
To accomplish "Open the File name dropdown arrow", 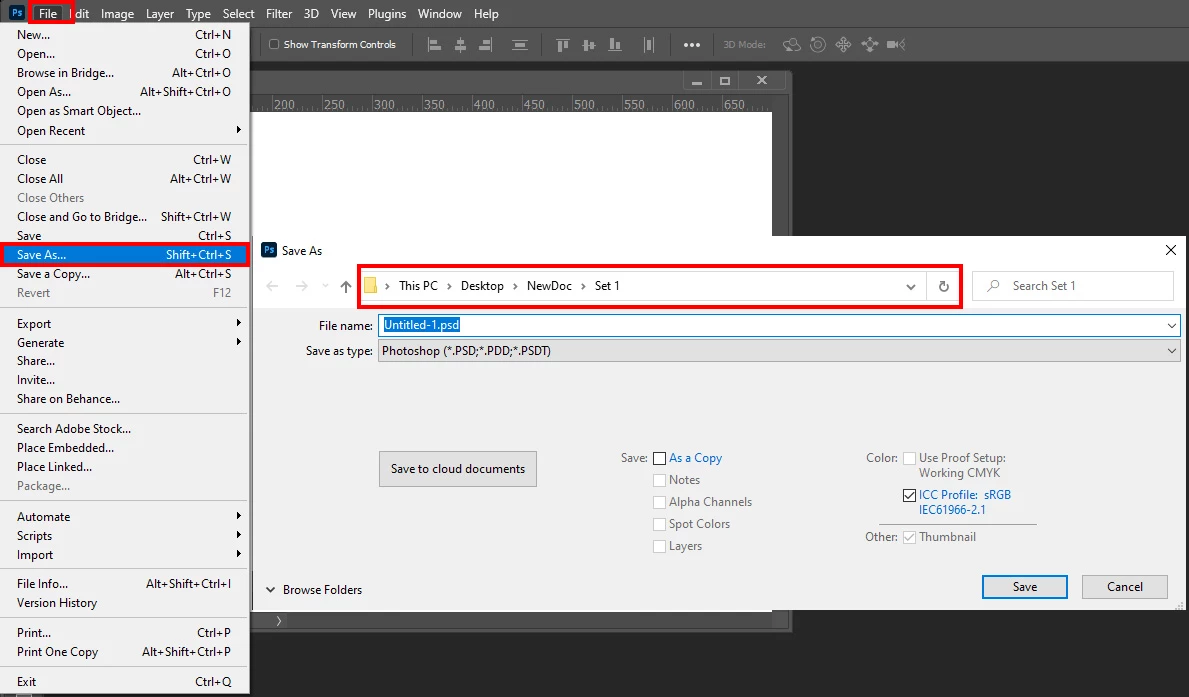I will (1172, 325).
